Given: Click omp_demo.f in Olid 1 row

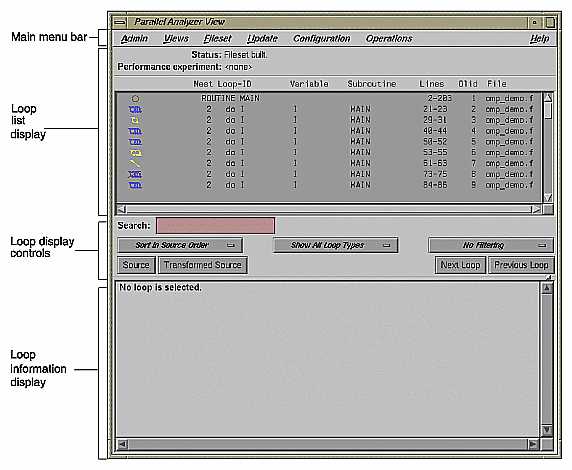Looking at the screenshot, I should [x=509, y=98].
